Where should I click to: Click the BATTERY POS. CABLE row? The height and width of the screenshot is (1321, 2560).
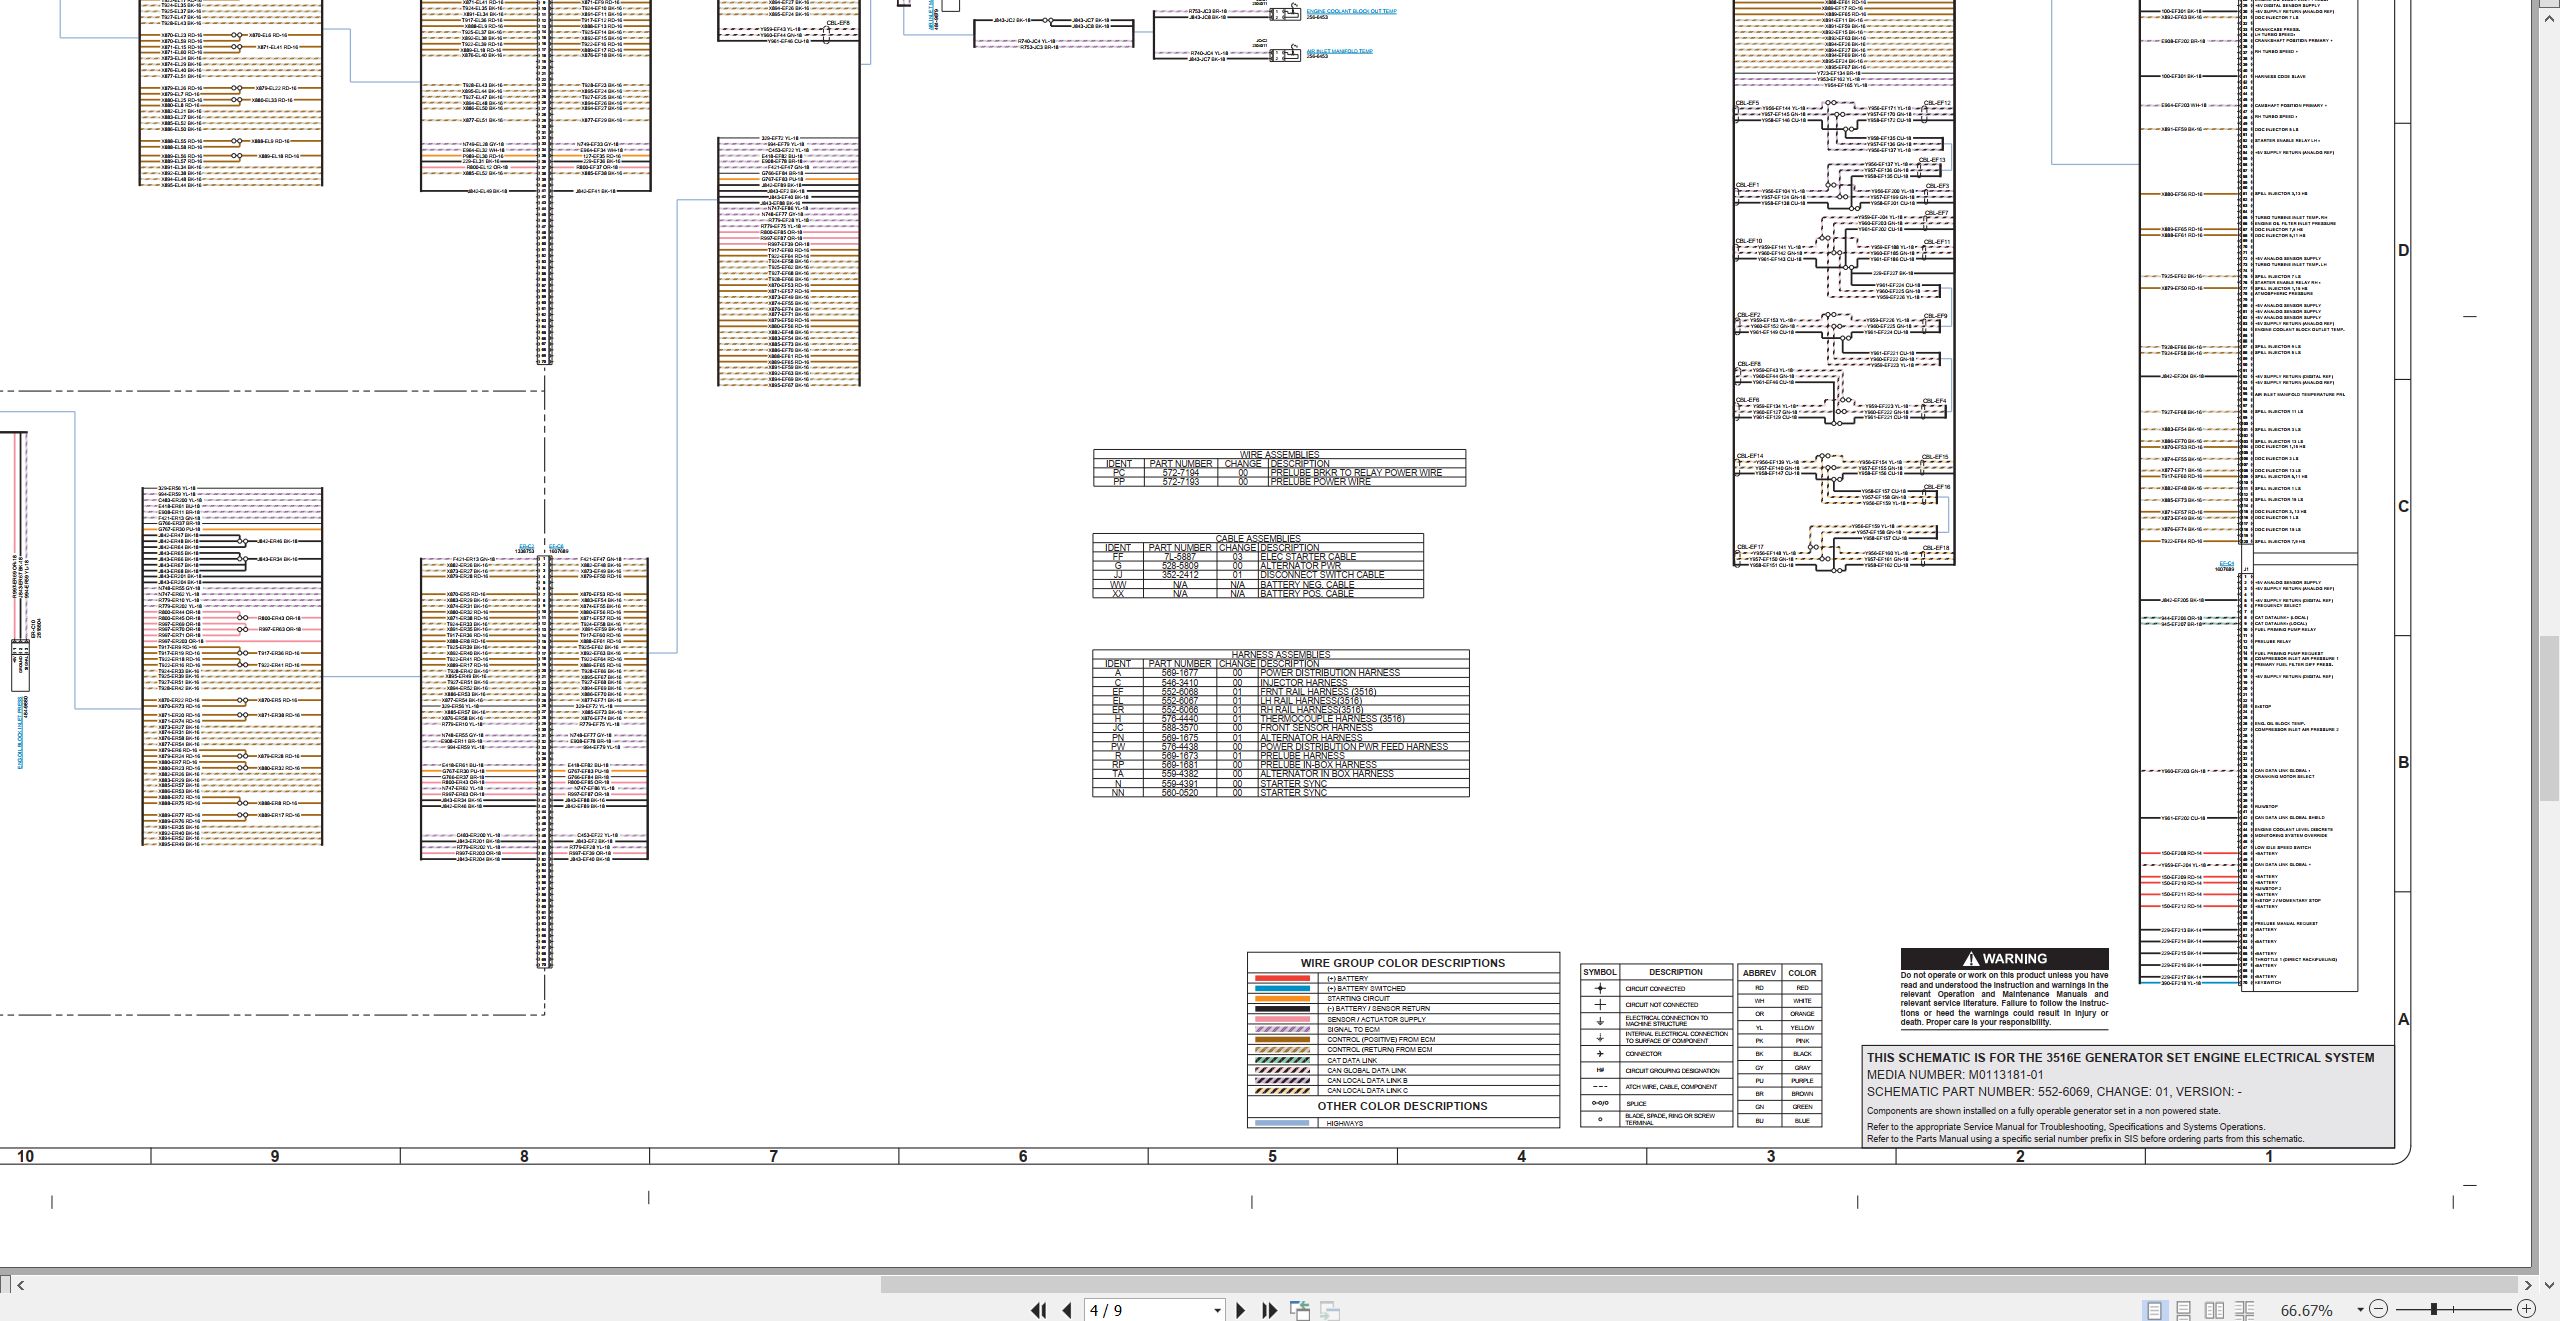(1258, 594)
